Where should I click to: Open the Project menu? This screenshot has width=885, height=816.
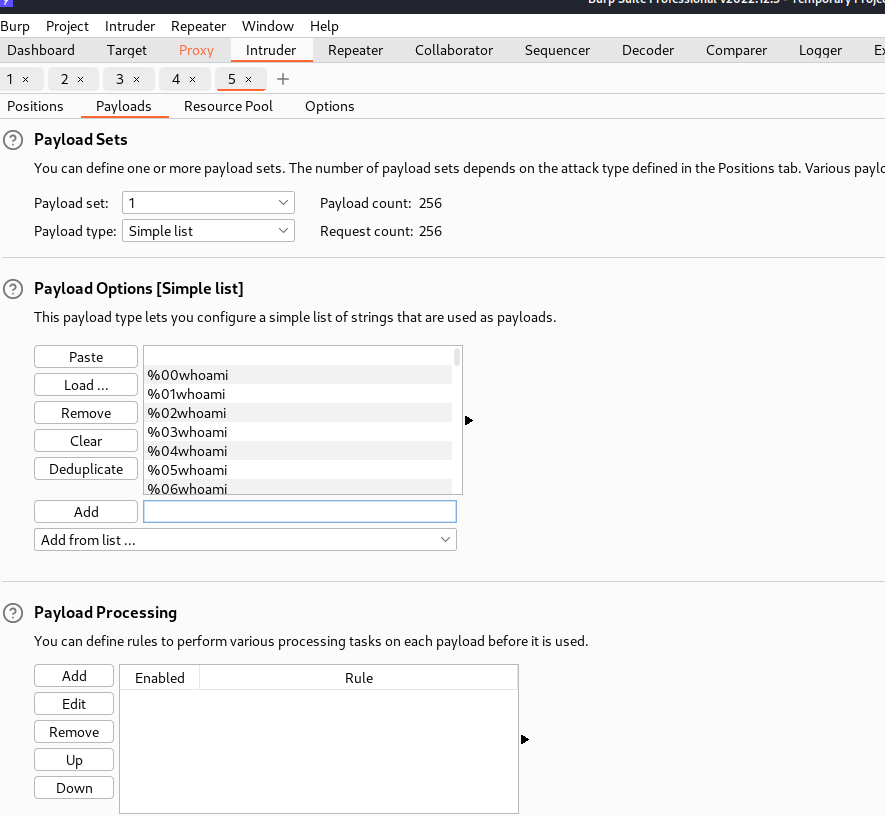67,26
